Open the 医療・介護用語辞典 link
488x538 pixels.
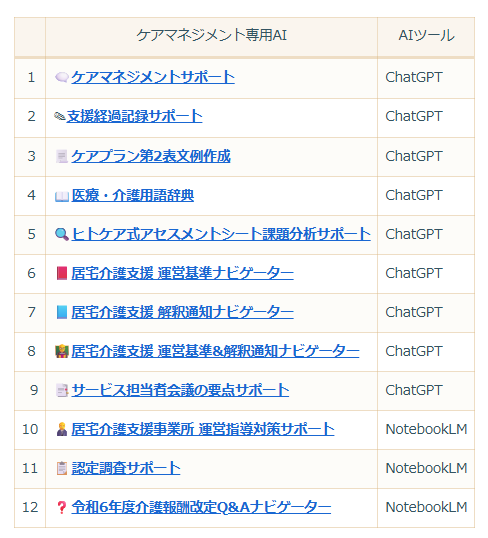coord(133,196)
